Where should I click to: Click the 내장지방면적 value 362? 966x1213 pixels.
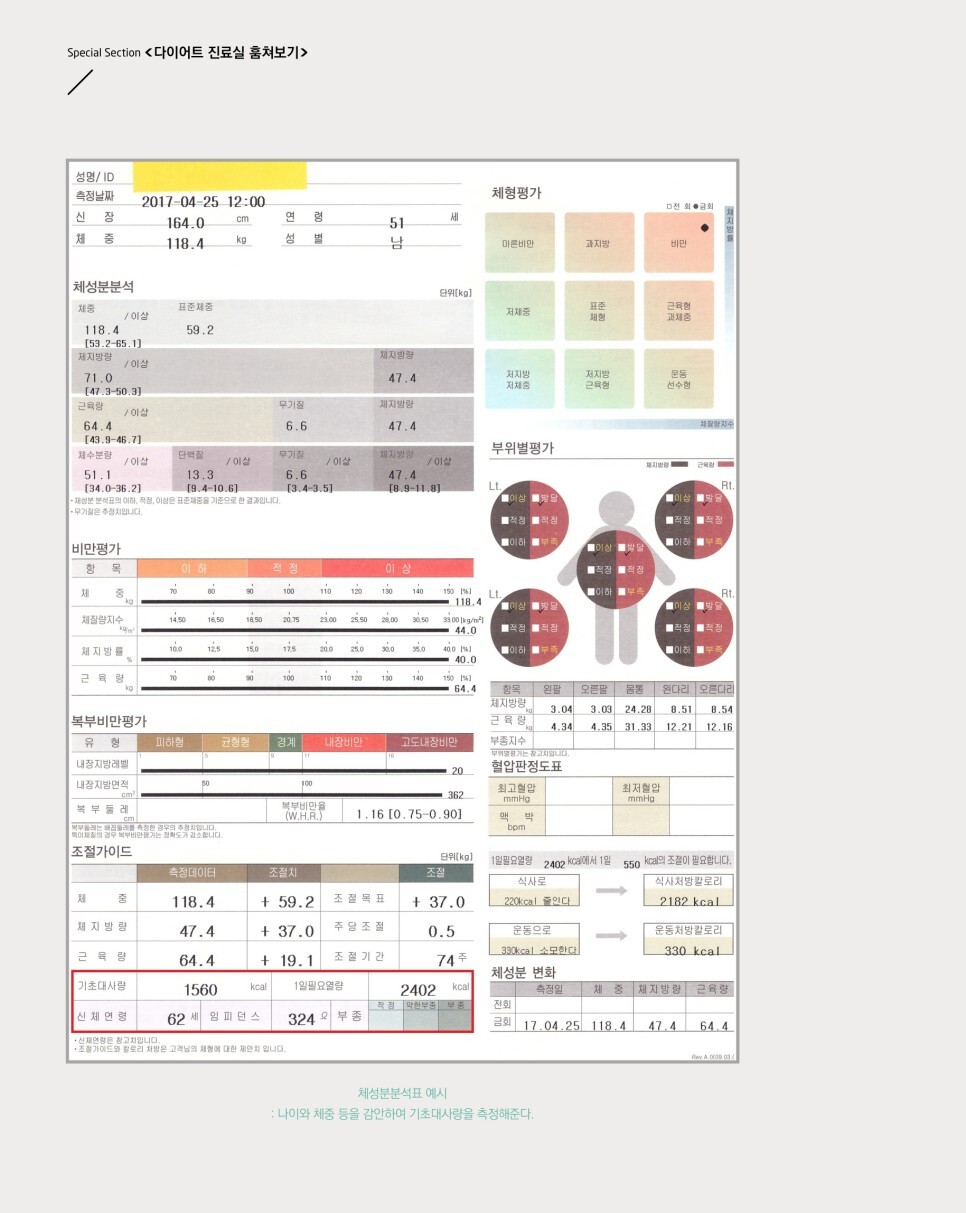[455, 795]
